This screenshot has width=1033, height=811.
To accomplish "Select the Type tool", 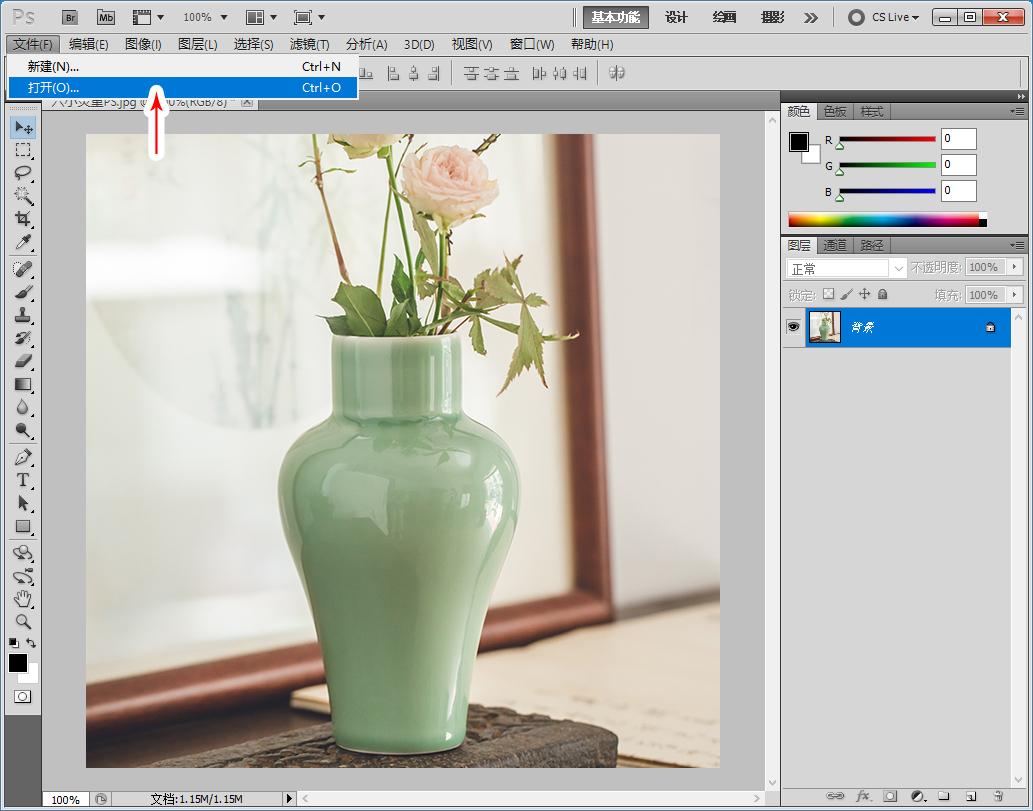I will point(23,480).
